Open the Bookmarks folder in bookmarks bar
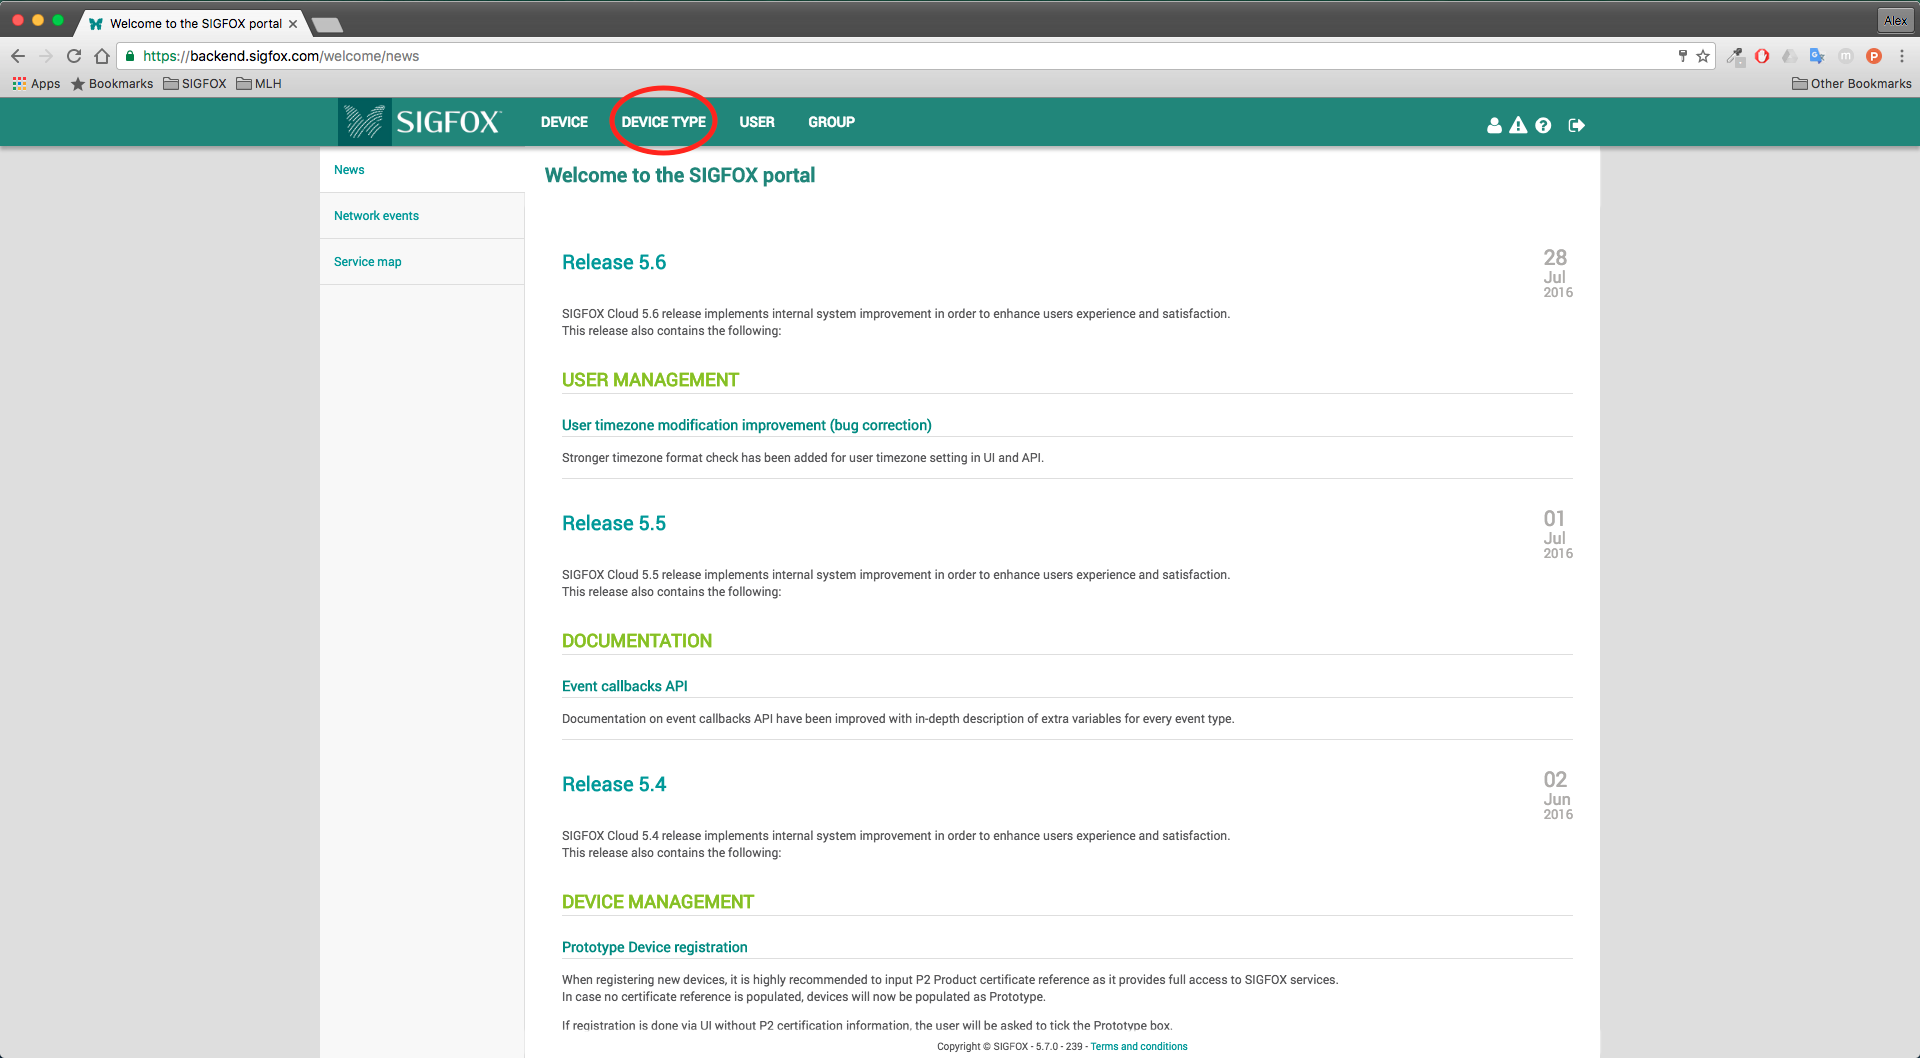Viewport: 1920px width, 1058px height. (112, 84)
